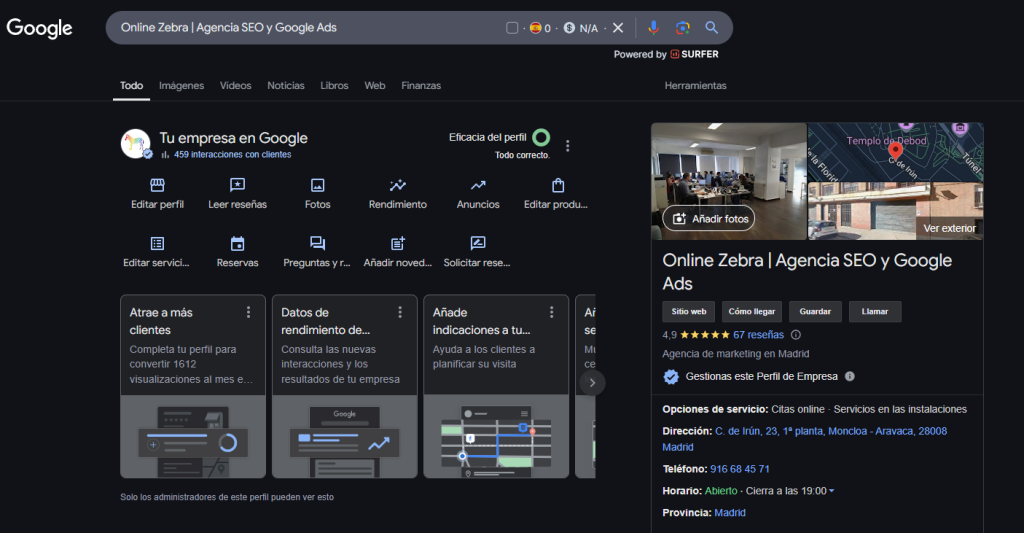
Task: Open Leer reseñas star icon
Action: click(237, 186)
